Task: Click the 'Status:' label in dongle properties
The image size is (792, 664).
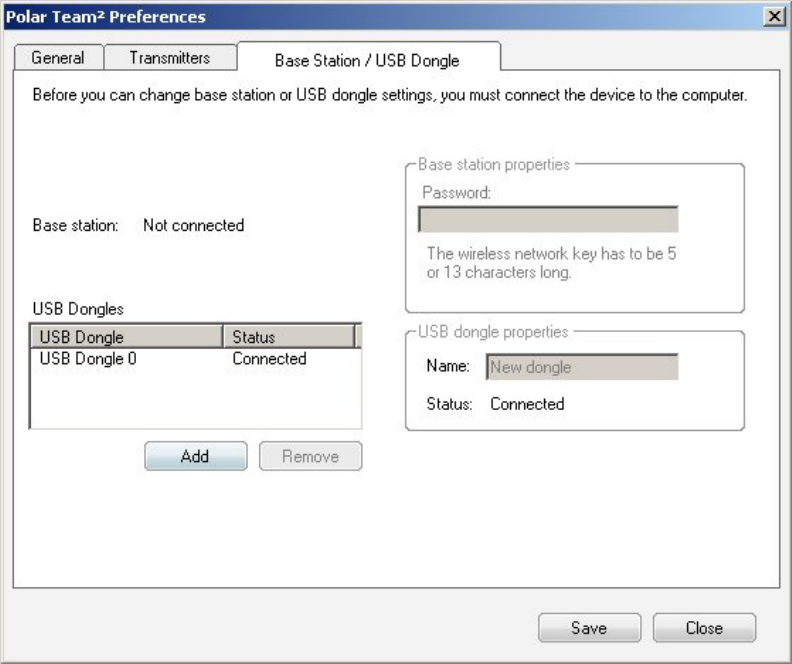Action: coord(449,404)
